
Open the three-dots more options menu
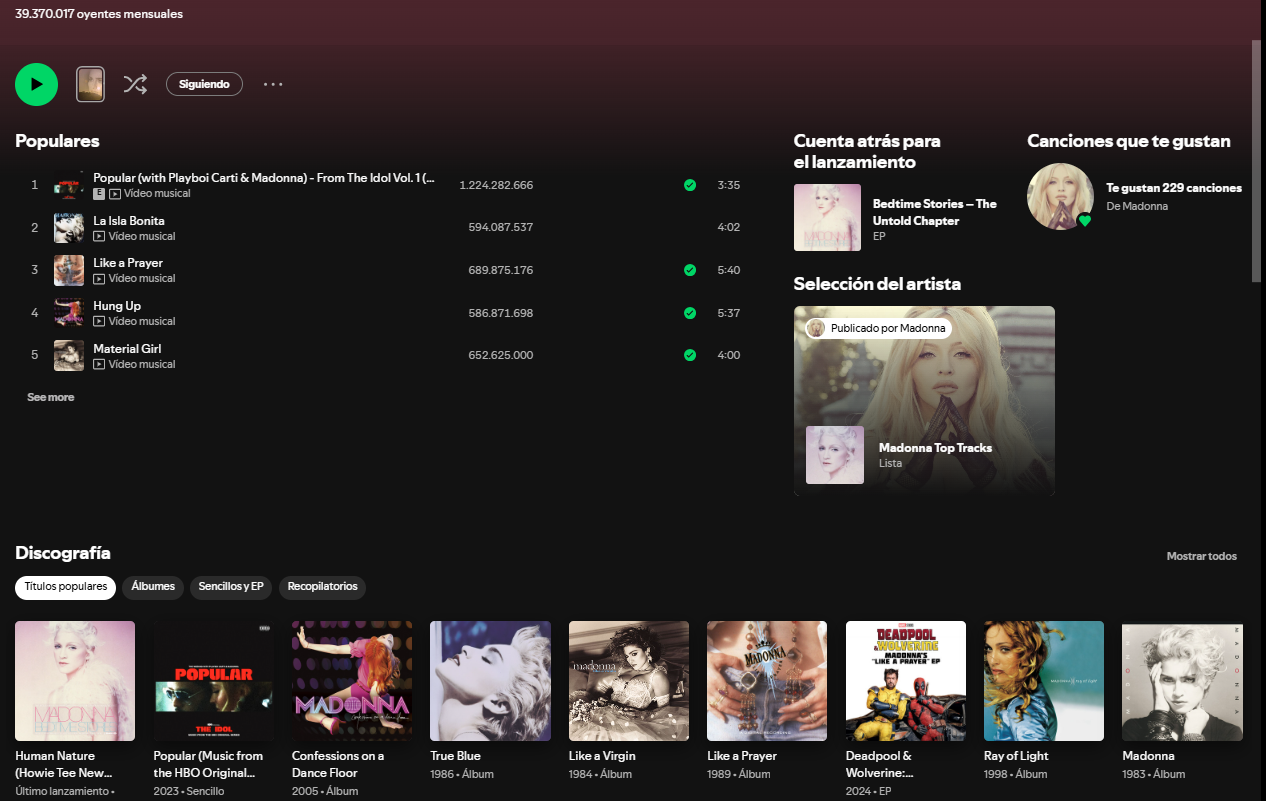point(273,84)
